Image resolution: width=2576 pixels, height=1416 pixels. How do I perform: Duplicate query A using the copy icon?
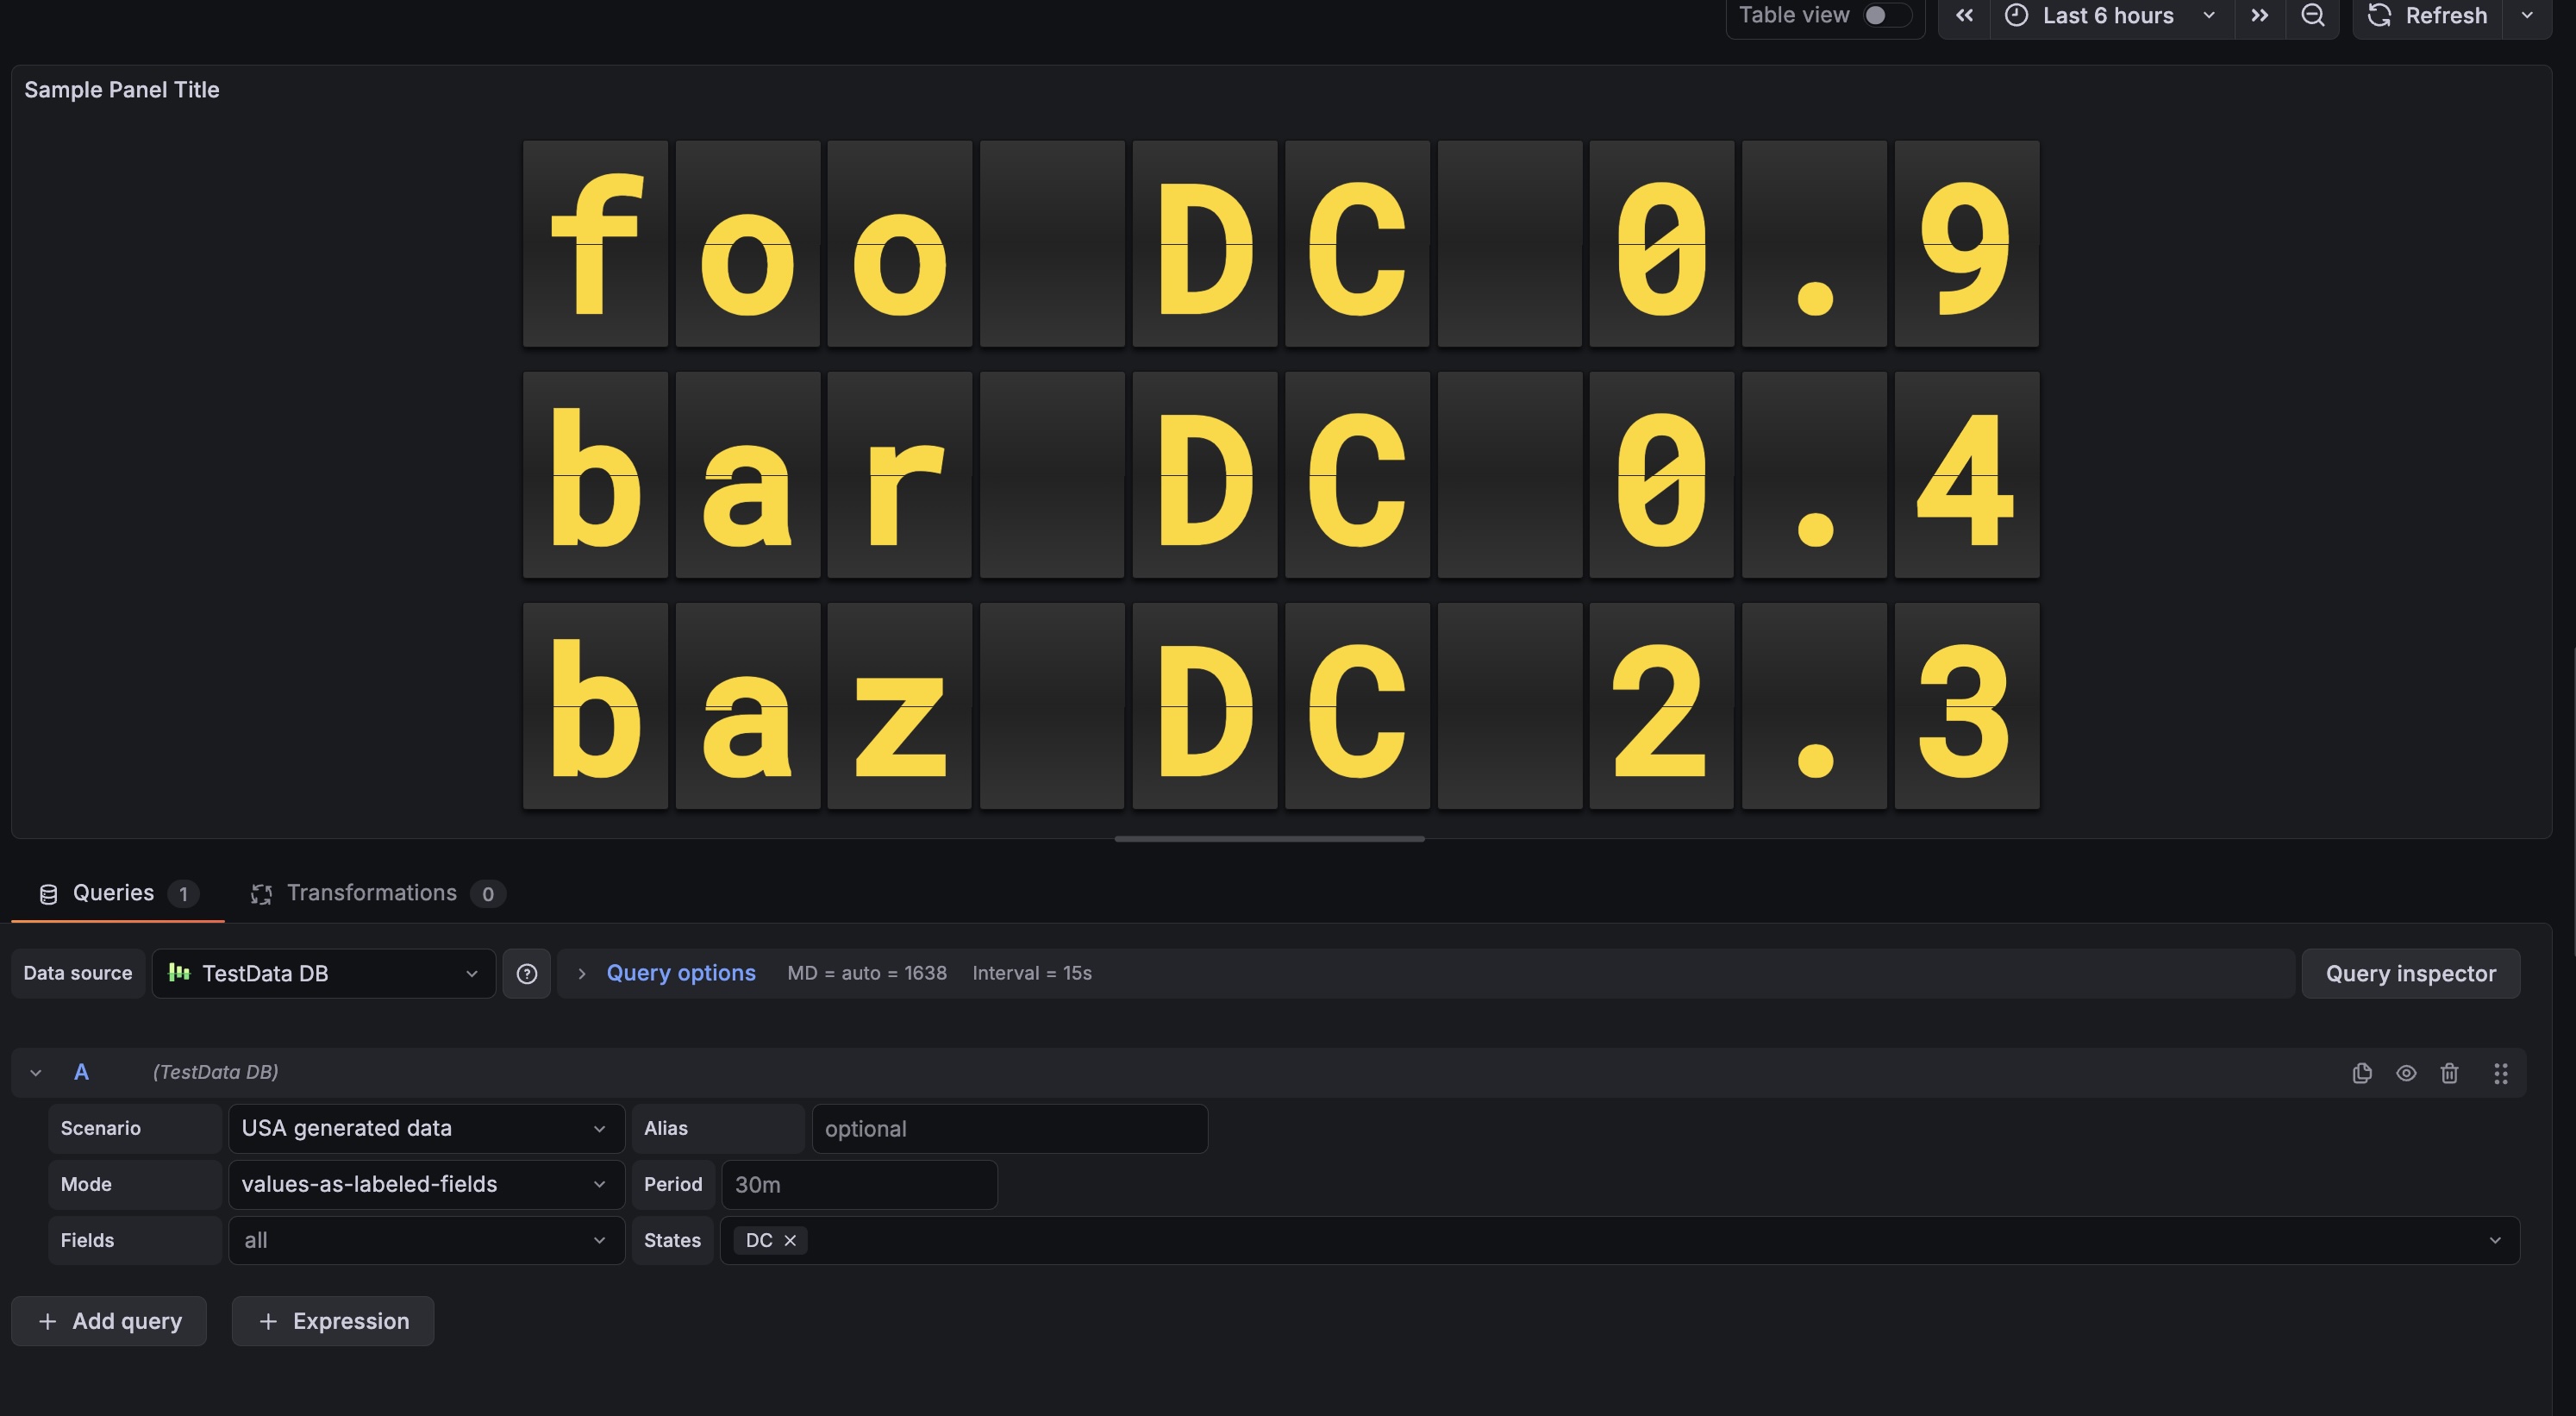click(x=2362, y=1073)
